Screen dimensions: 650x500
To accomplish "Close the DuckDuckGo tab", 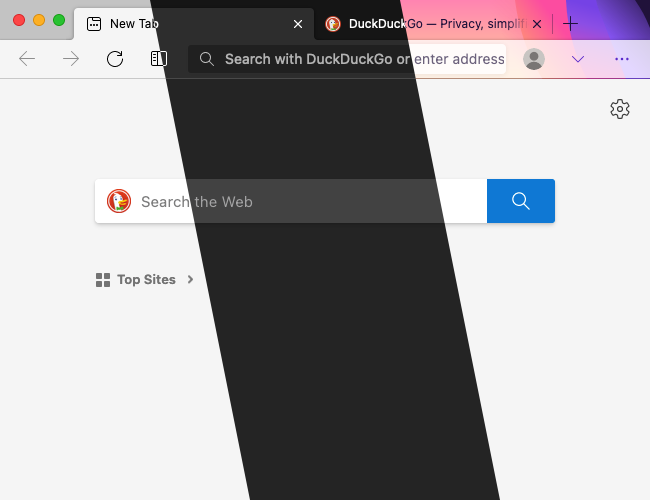I will pyautogui.click(x=537, y=24).
